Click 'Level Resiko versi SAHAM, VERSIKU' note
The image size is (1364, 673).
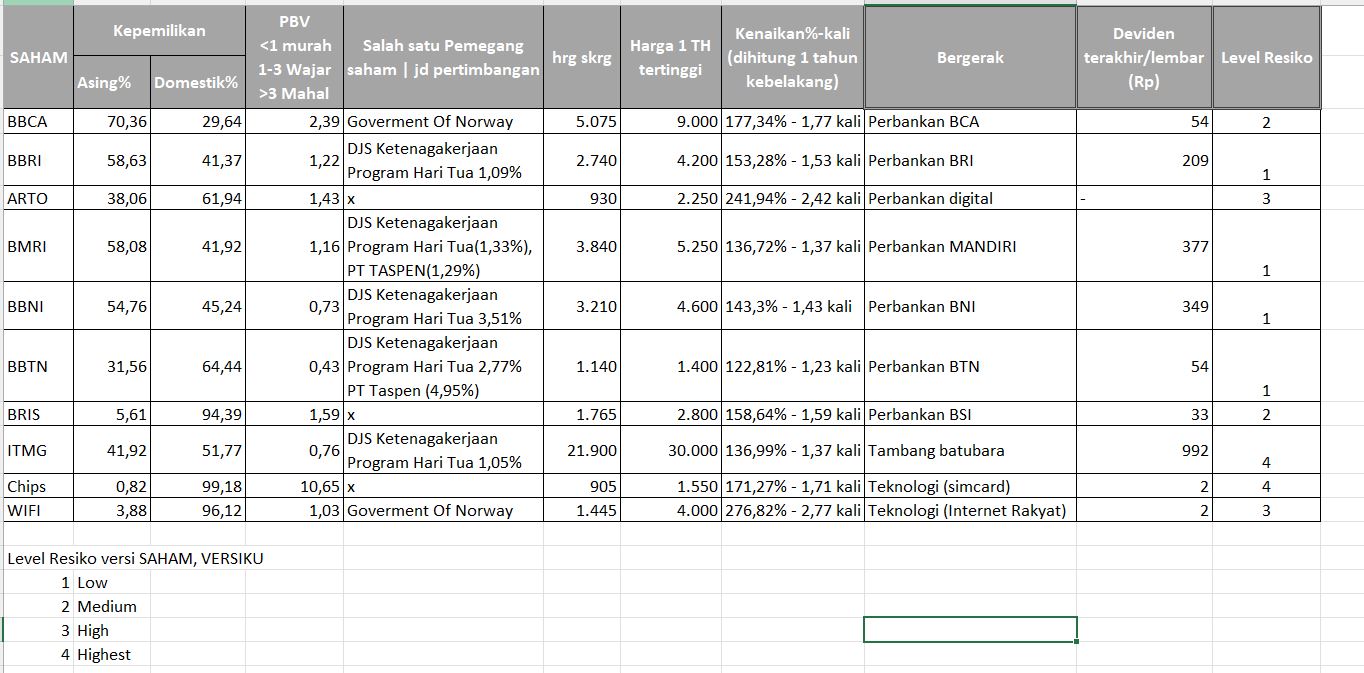click(x=135, y=558)
